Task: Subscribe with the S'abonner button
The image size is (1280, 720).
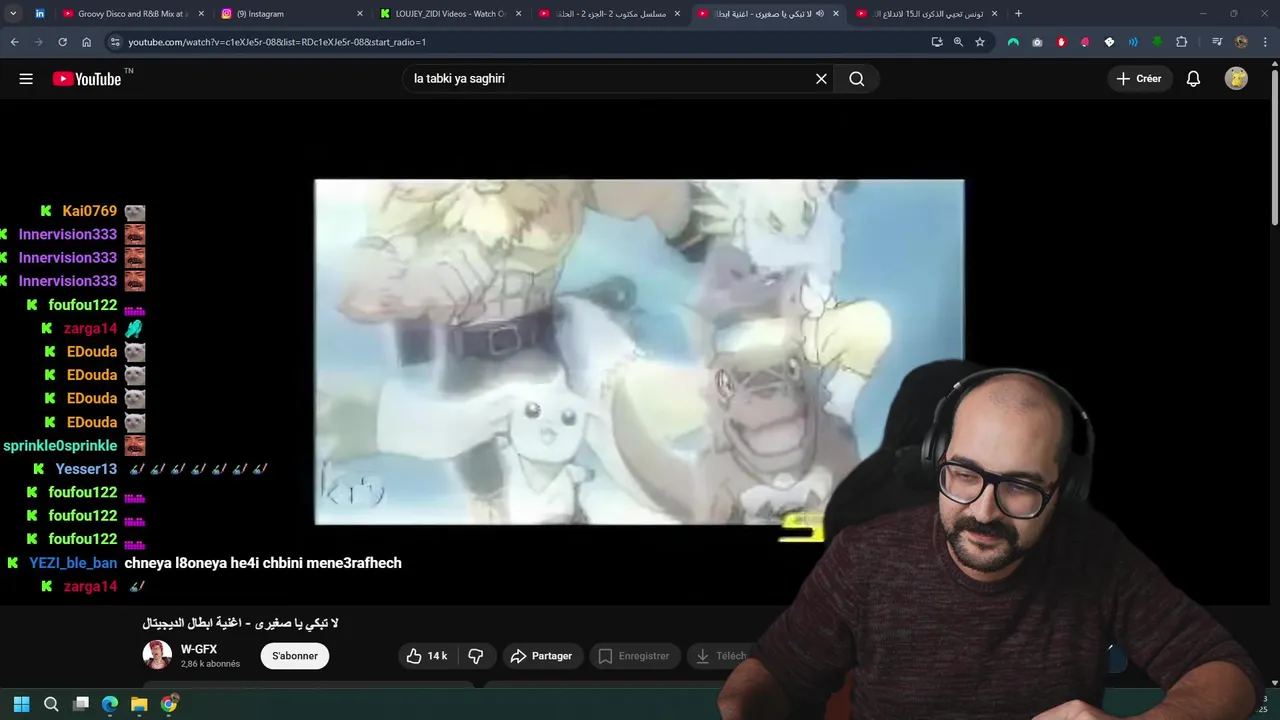Action: point(295,656)
